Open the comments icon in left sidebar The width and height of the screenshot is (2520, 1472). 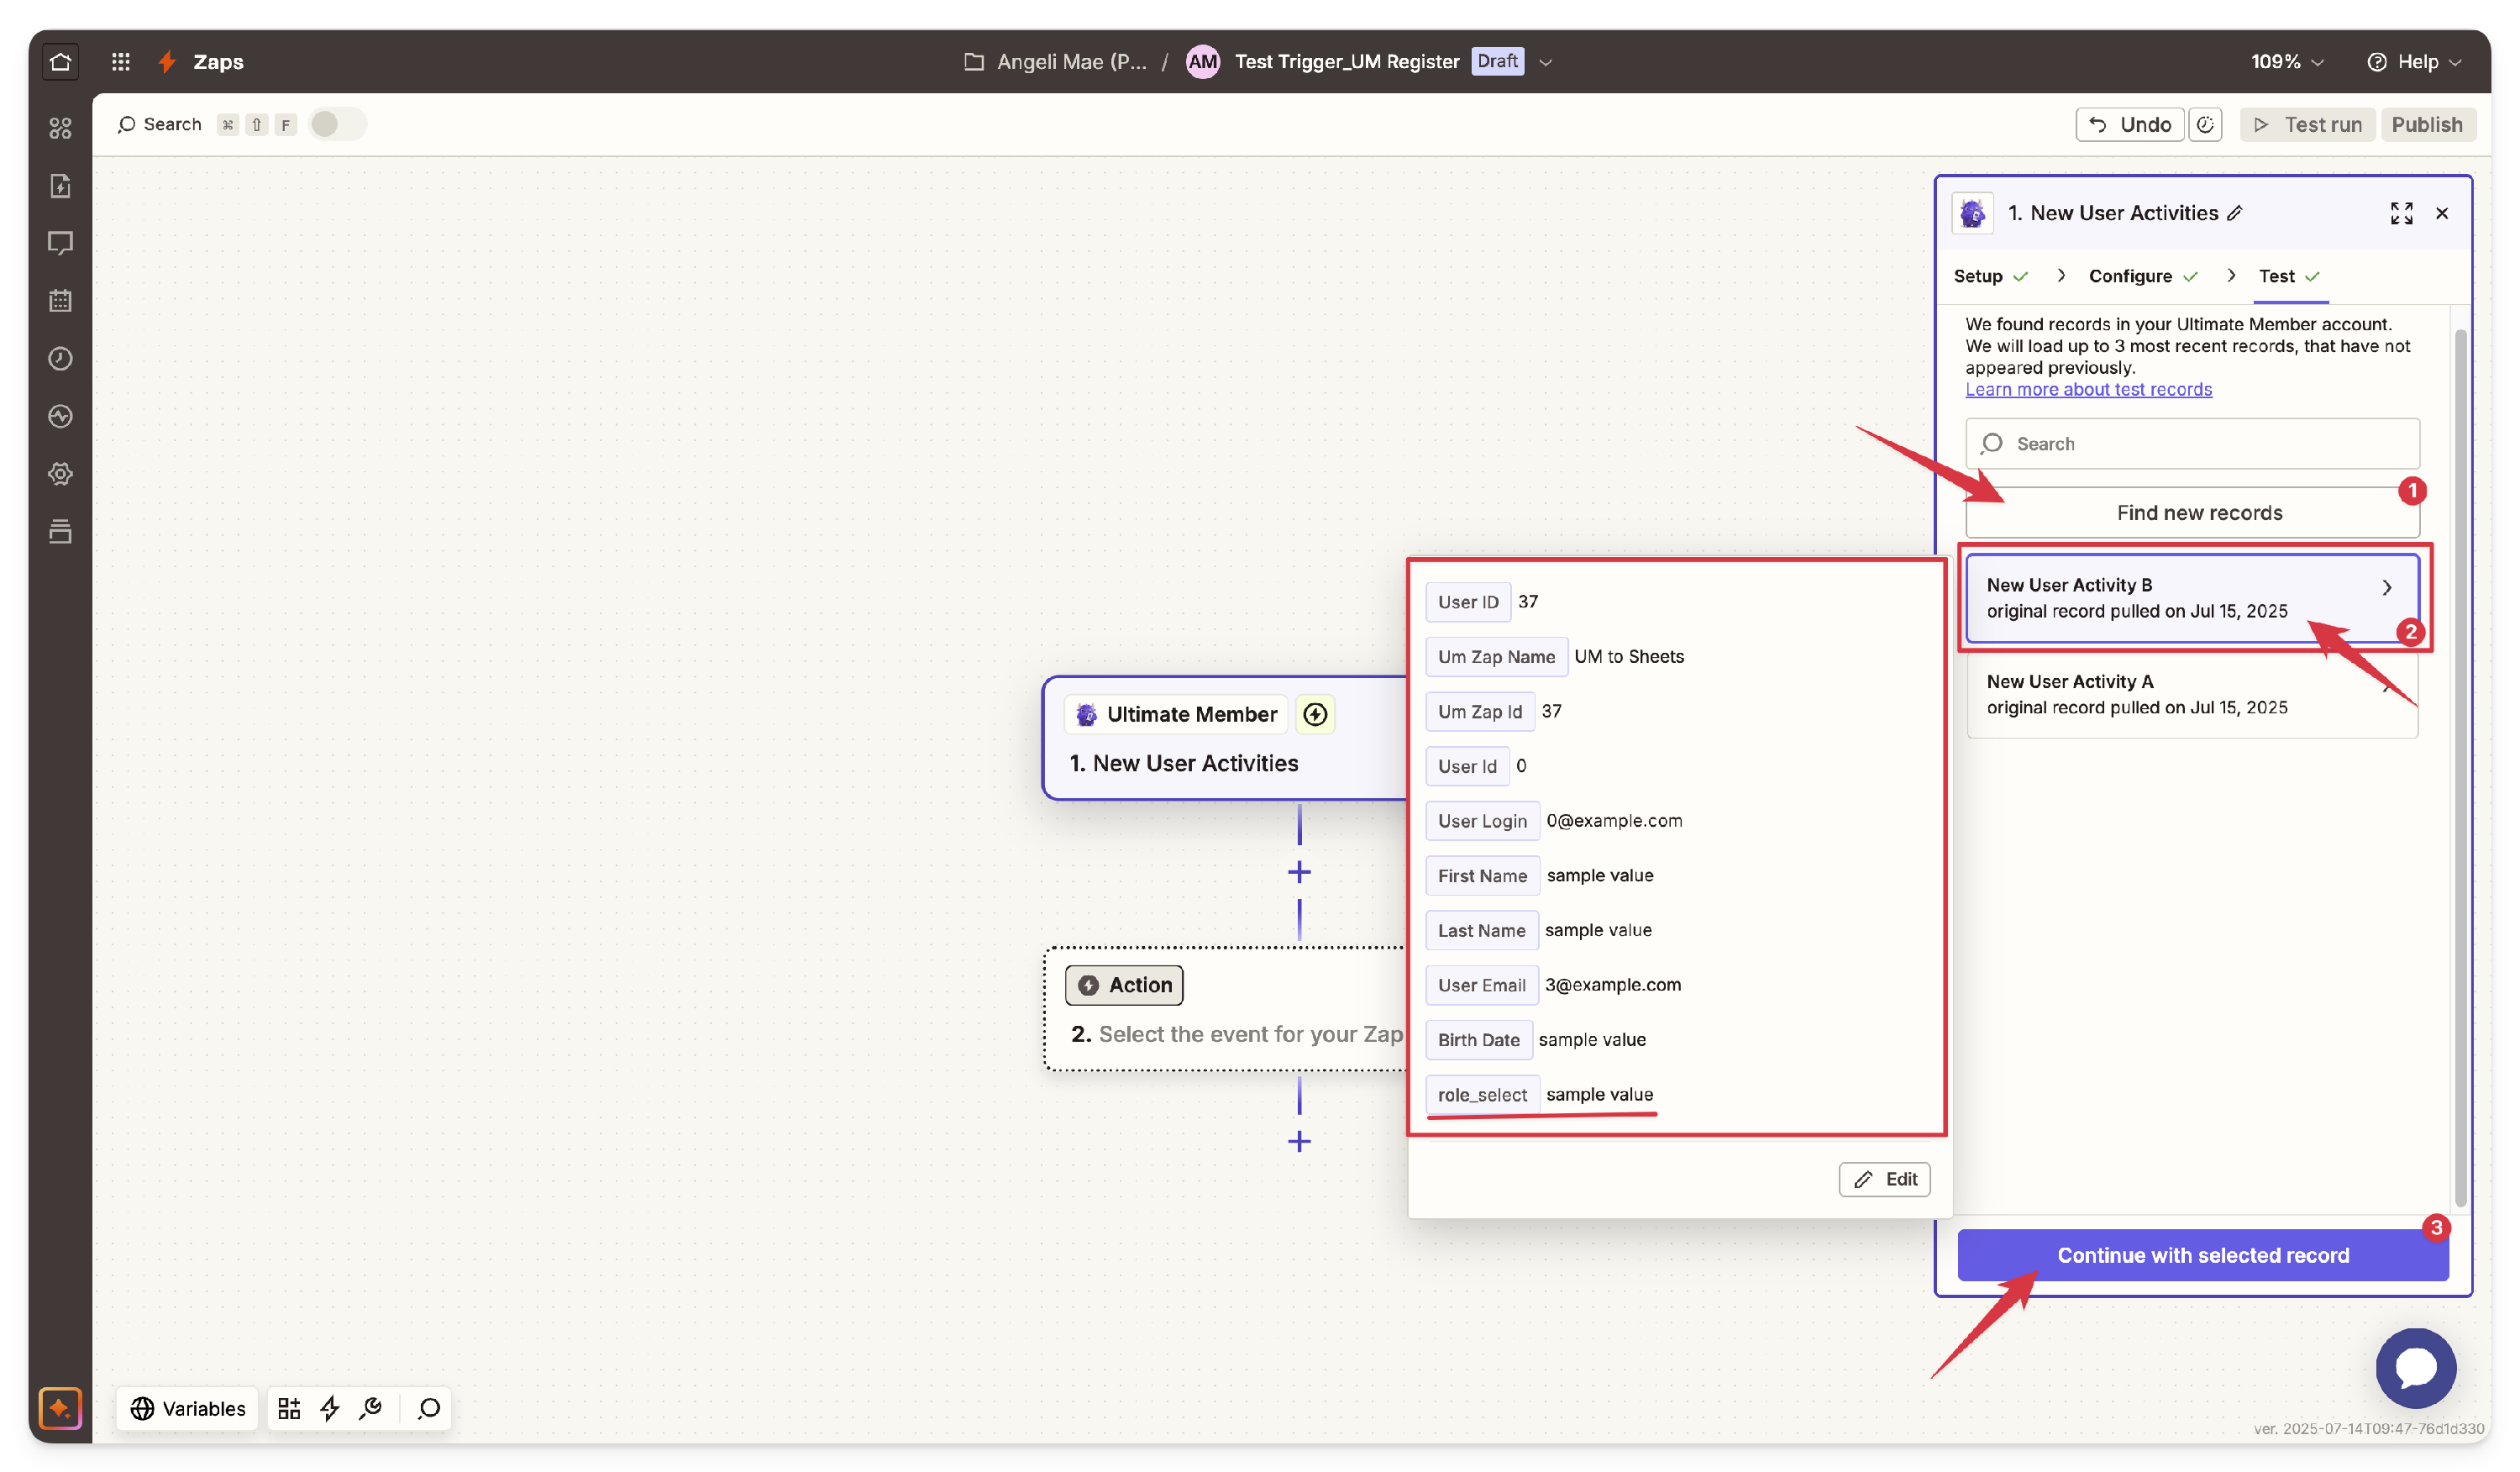click(x=60, y=243)
